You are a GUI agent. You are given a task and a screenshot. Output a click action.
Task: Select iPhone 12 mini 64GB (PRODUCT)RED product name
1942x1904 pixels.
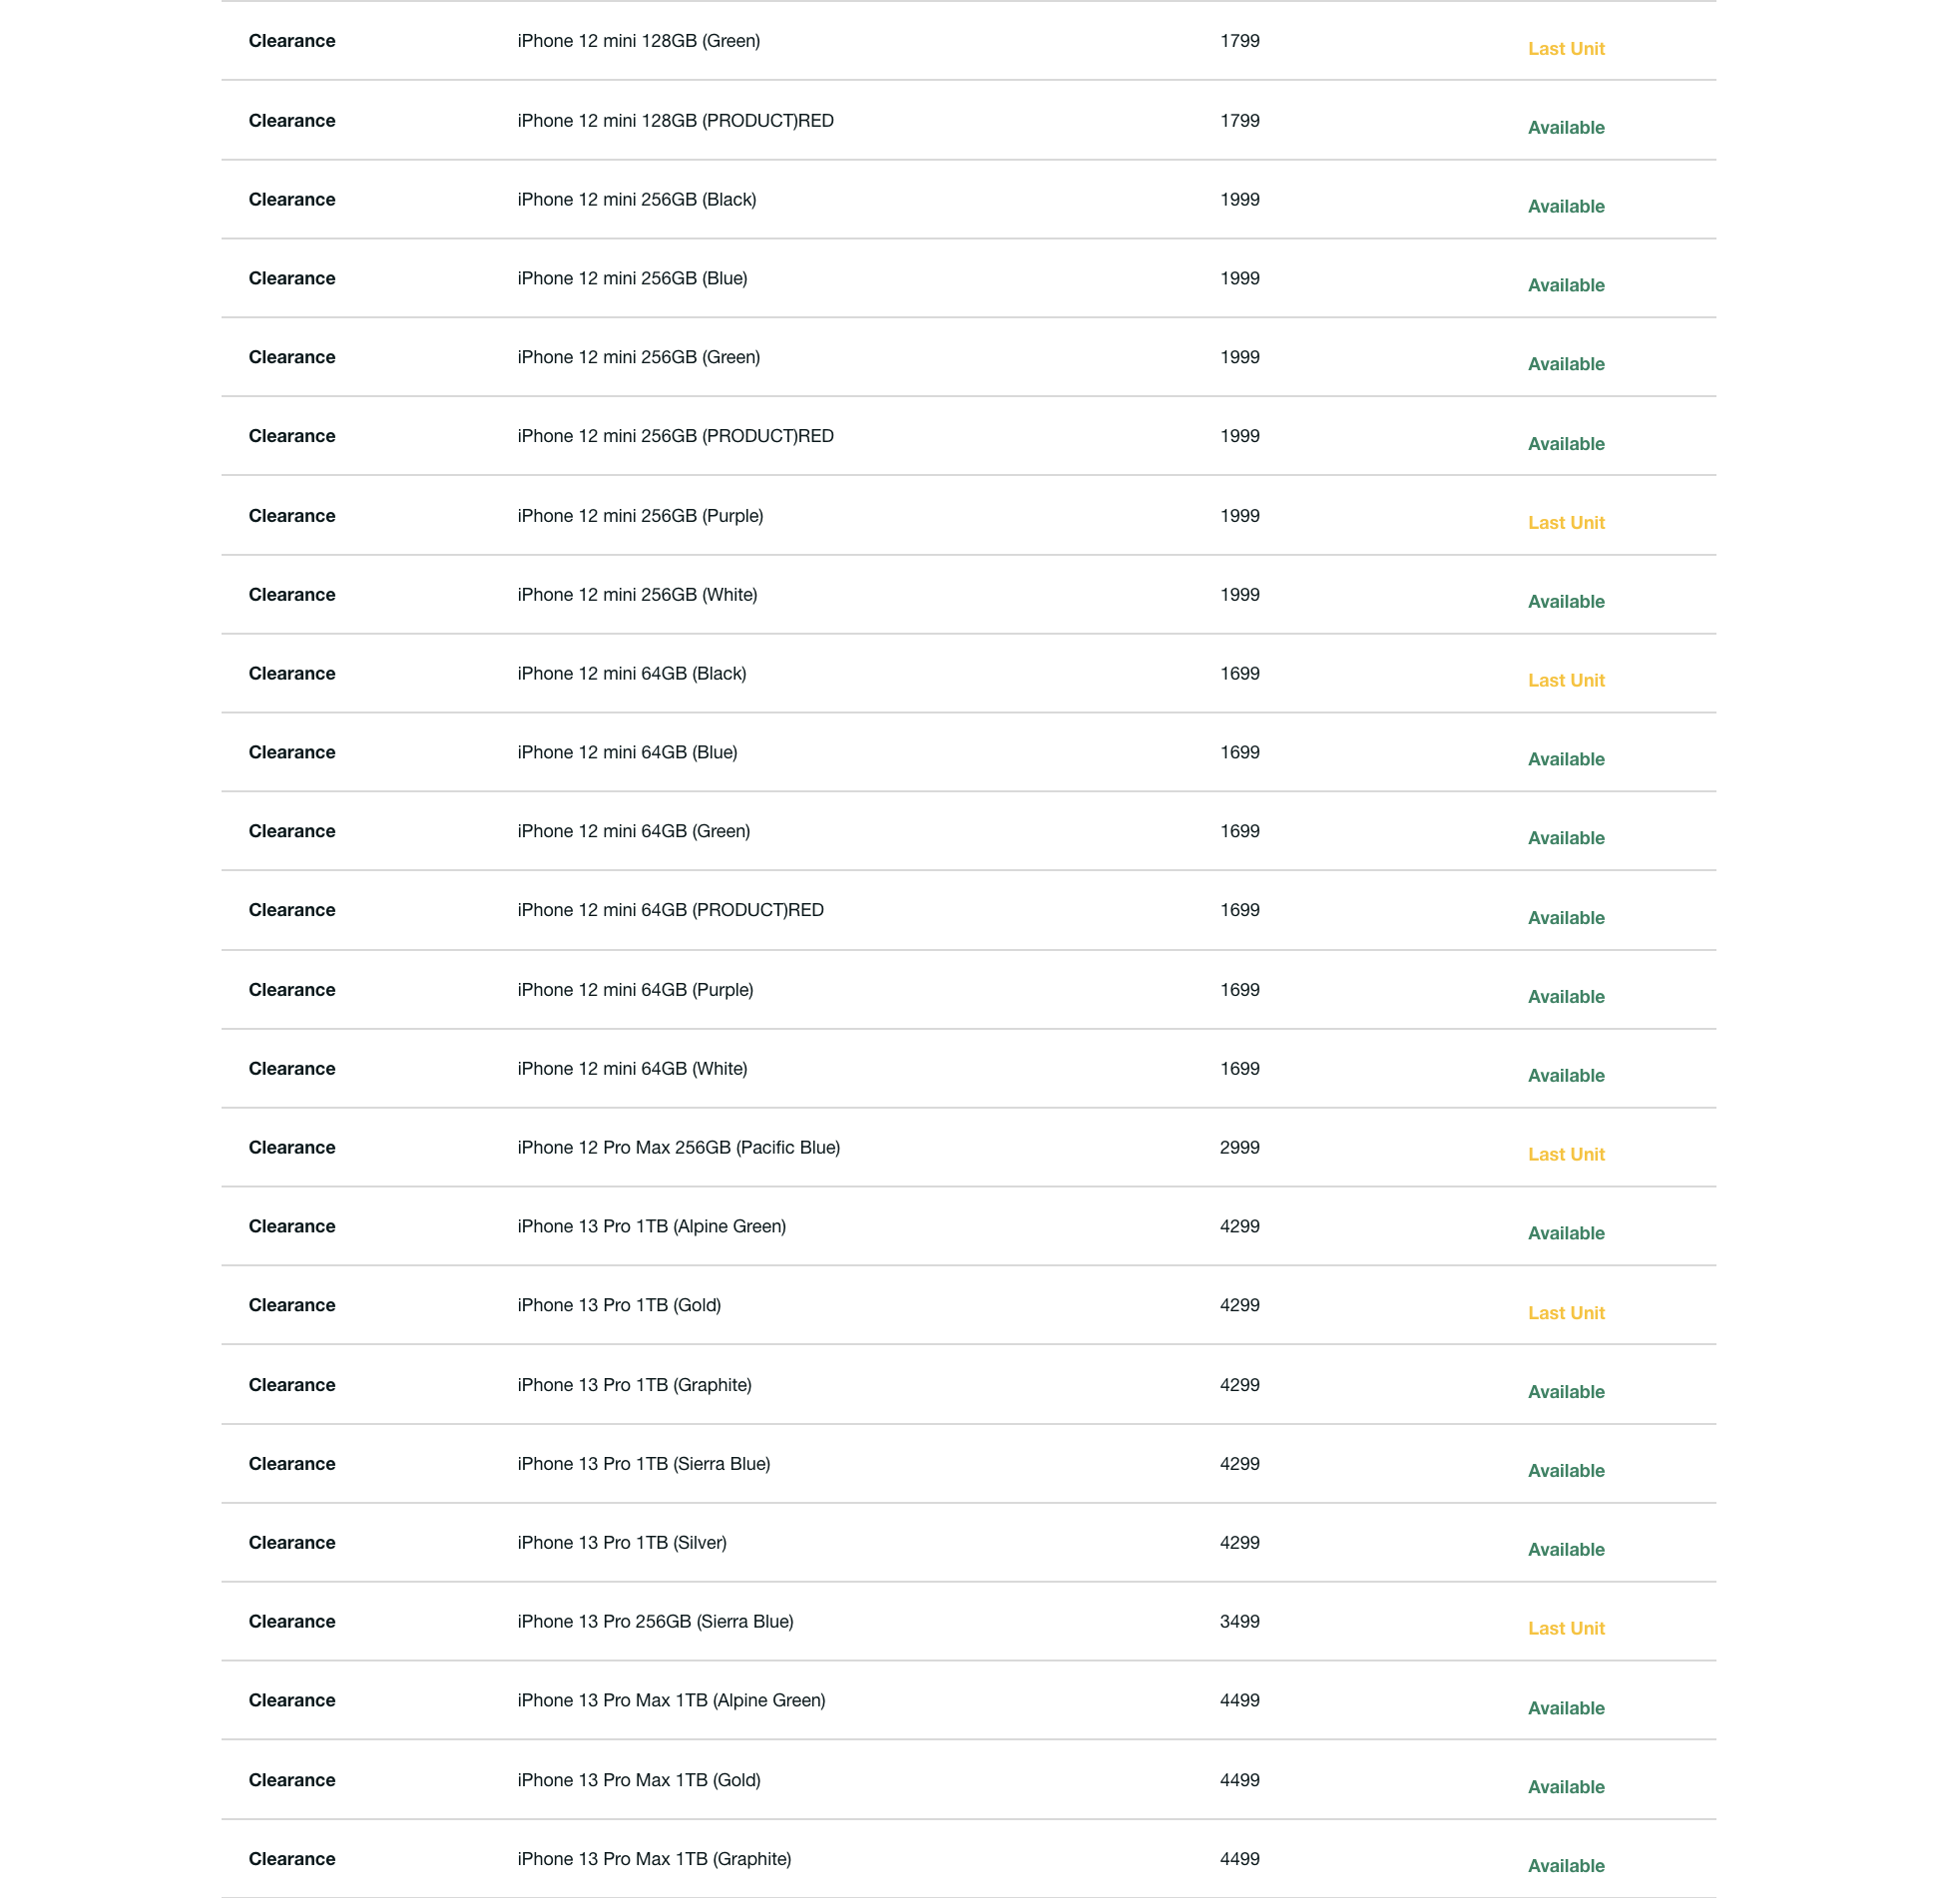[670, 910]
